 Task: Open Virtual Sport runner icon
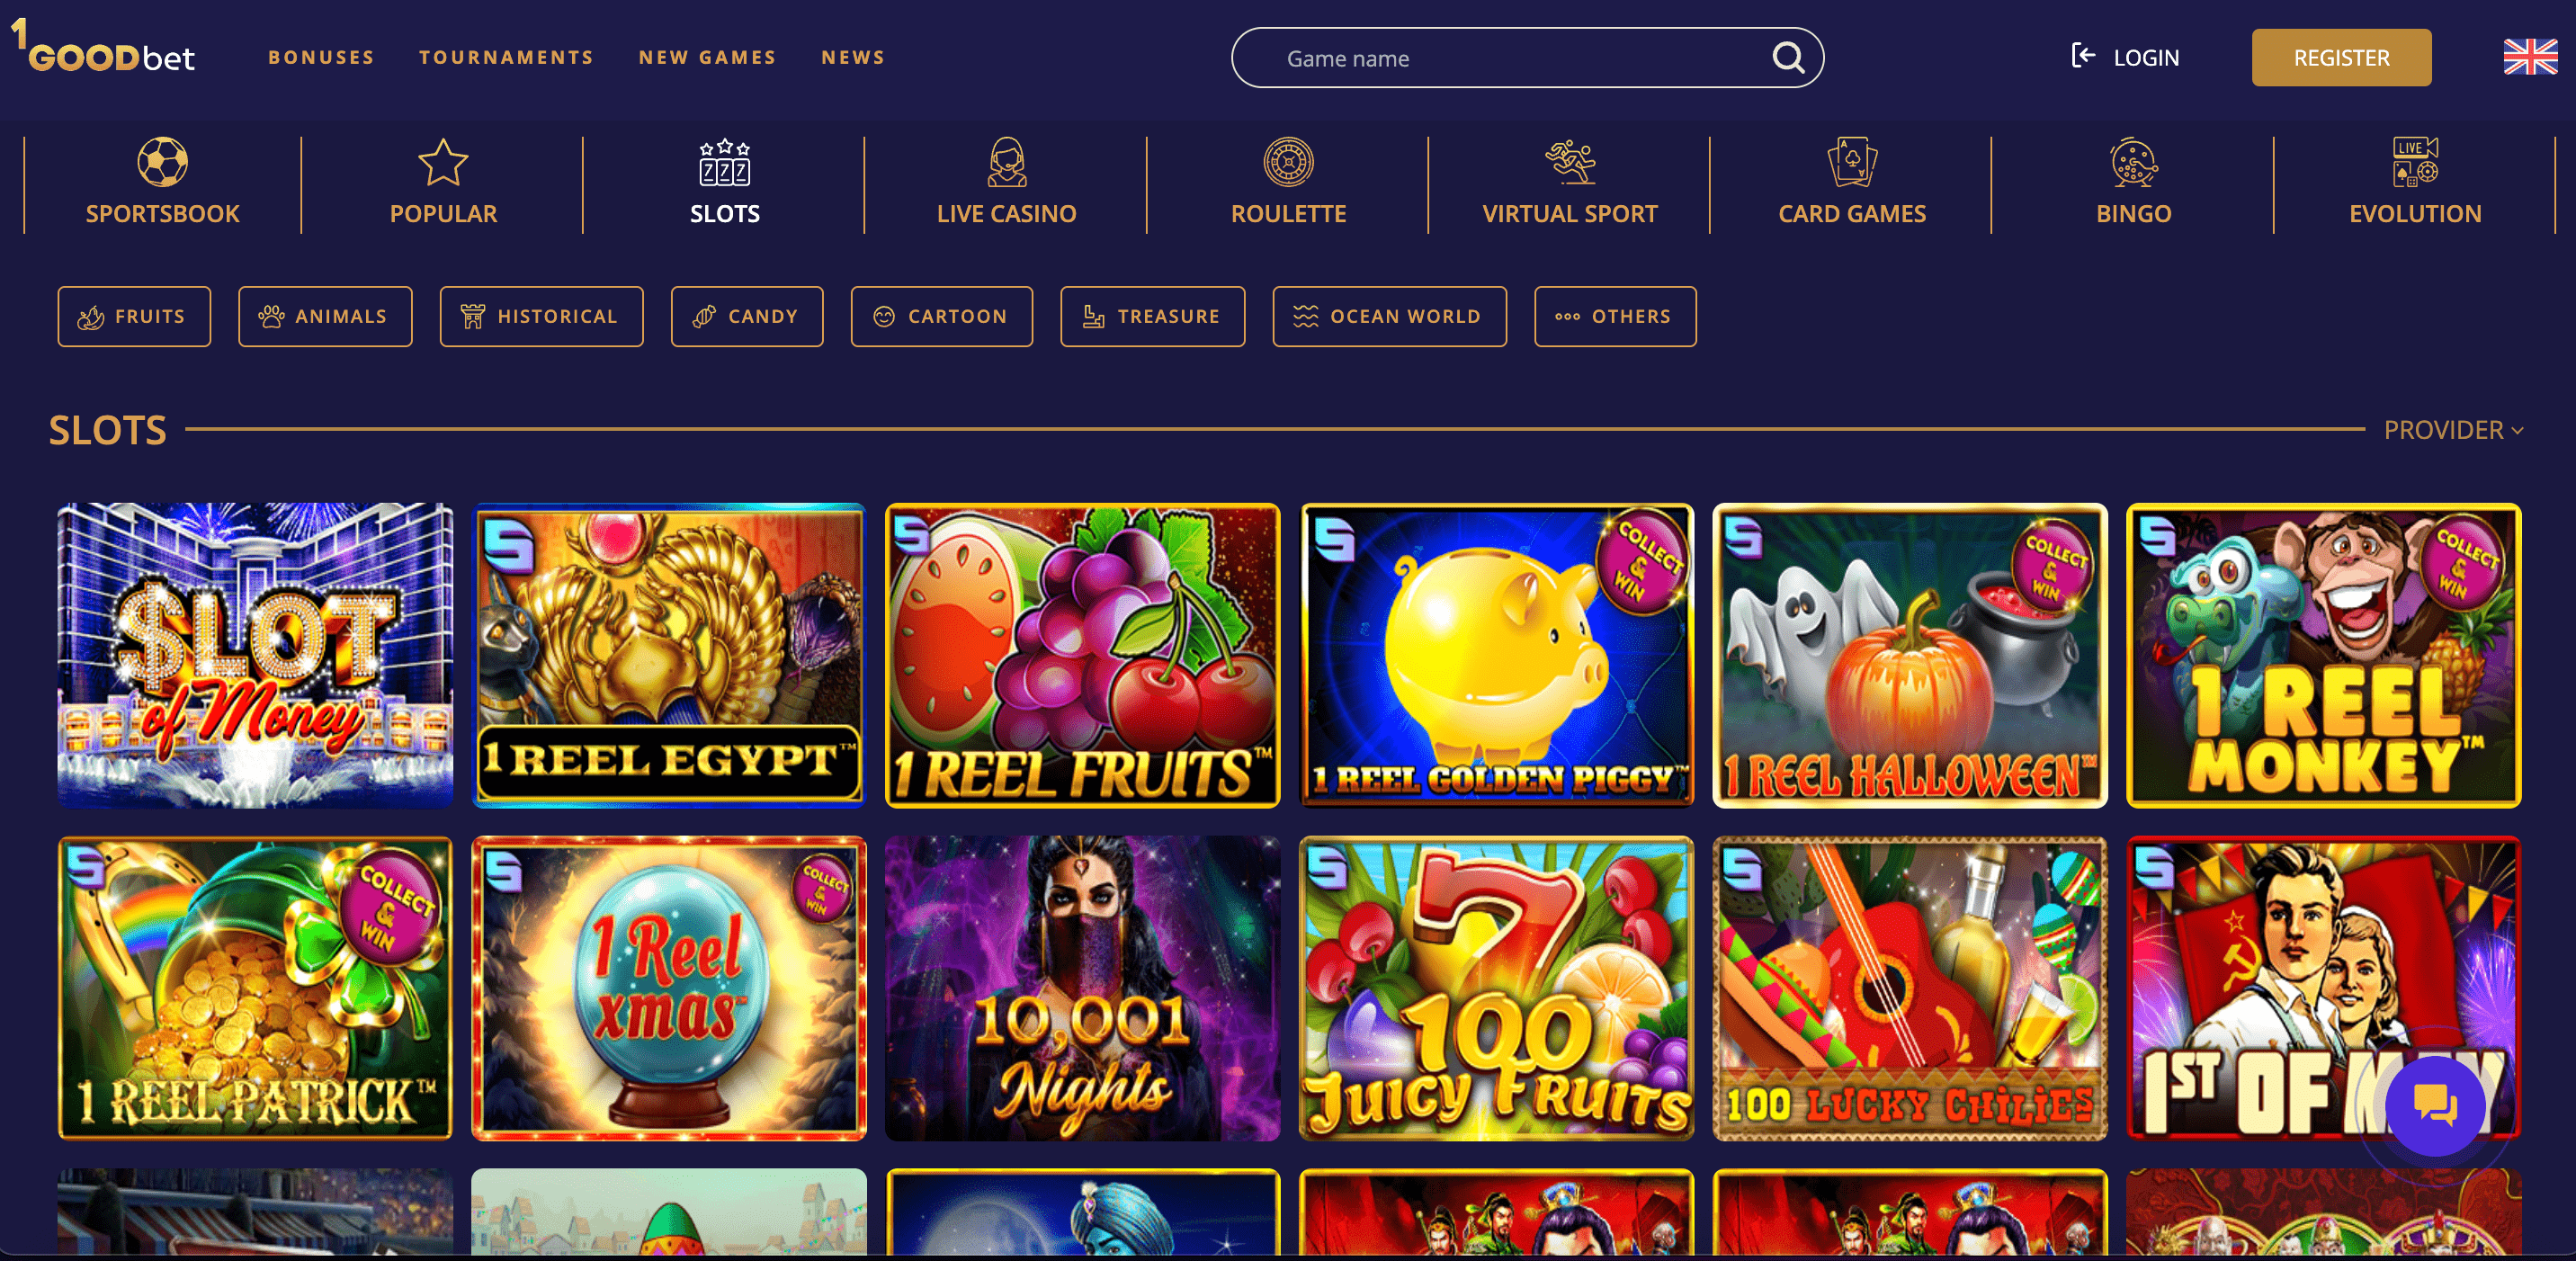pyautogui.click(x=1570, y=162)
